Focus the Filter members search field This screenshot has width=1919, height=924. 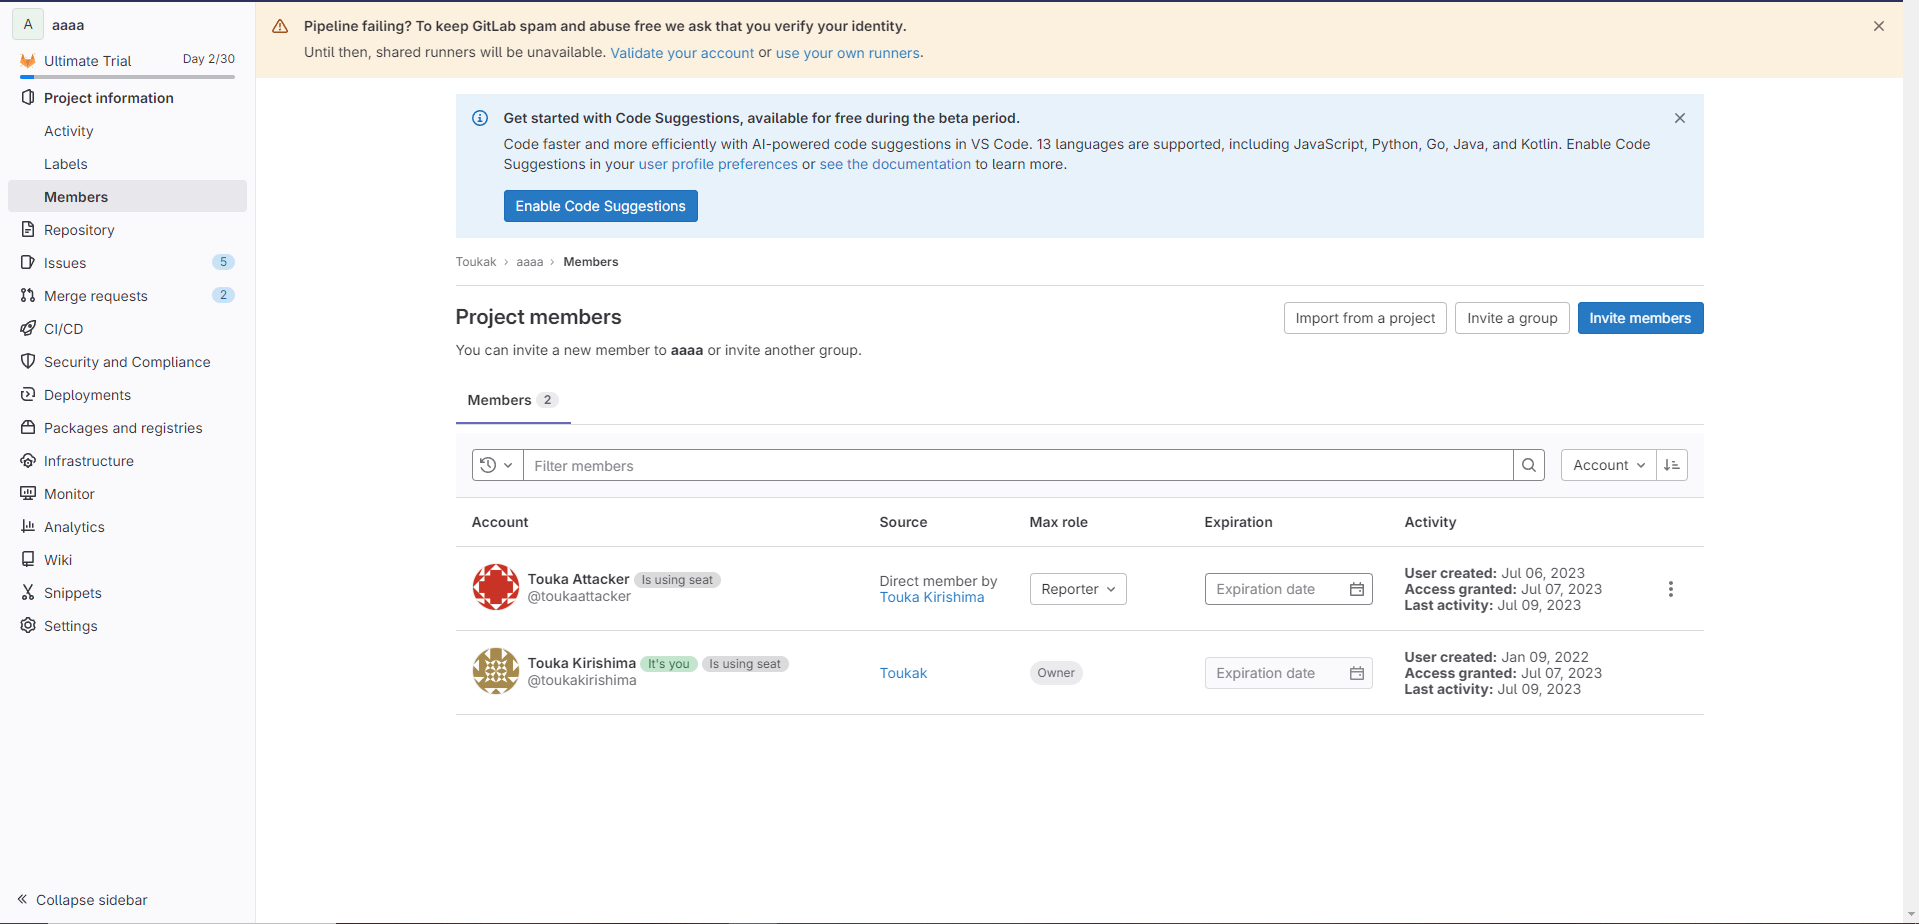[1016, 465]
